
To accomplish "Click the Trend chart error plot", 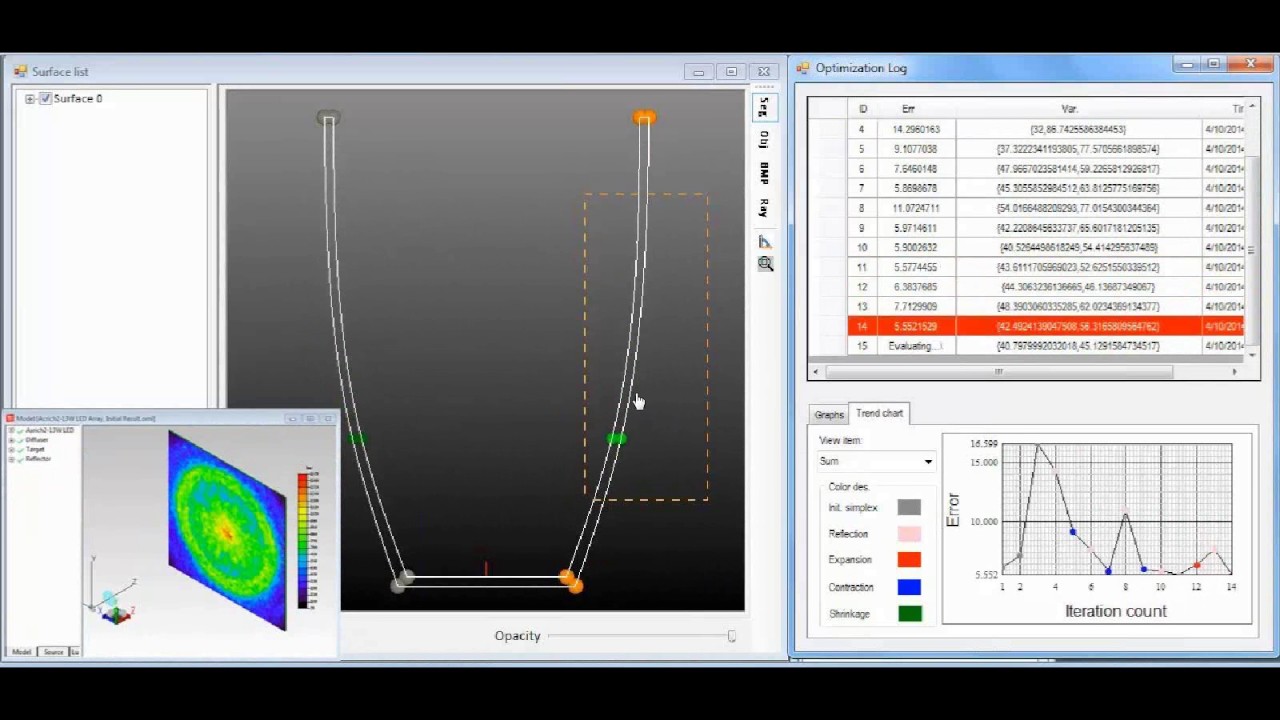I will pyautogui.click(x=1097, y=530).
